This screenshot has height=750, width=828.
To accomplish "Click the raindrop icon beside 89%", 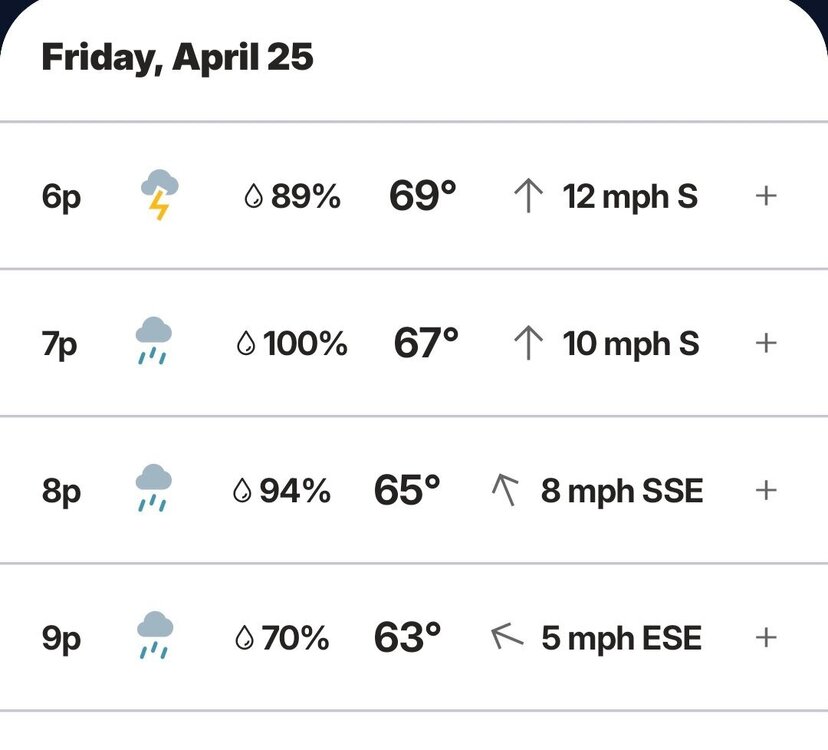I will pos(253,197).
